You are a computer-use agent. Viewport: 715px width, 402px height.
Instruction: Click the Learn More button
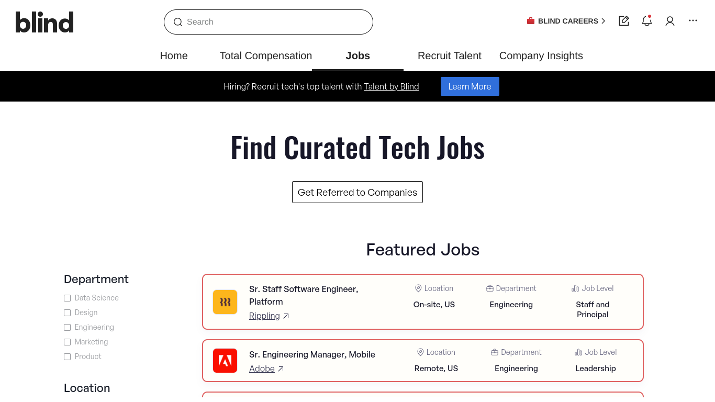tap(470, 87)
